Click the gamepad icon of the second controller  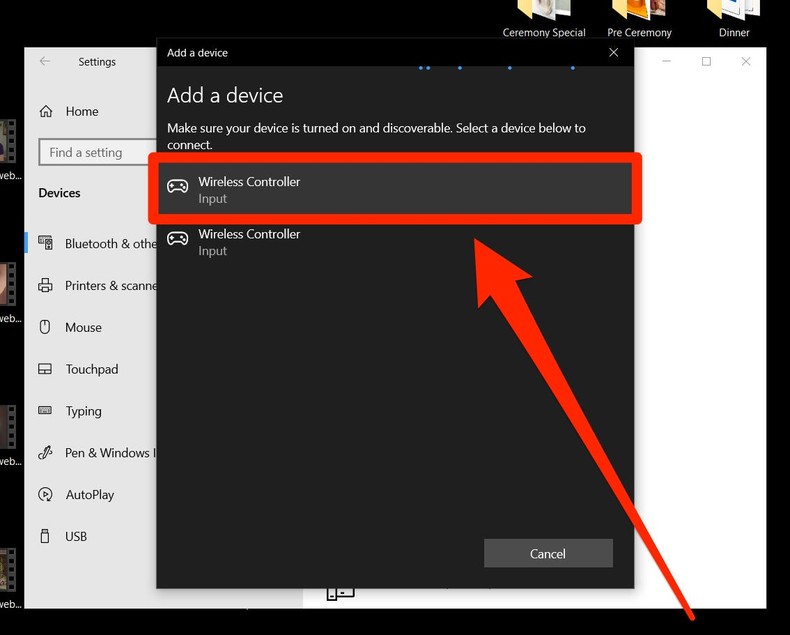(177, 238)
